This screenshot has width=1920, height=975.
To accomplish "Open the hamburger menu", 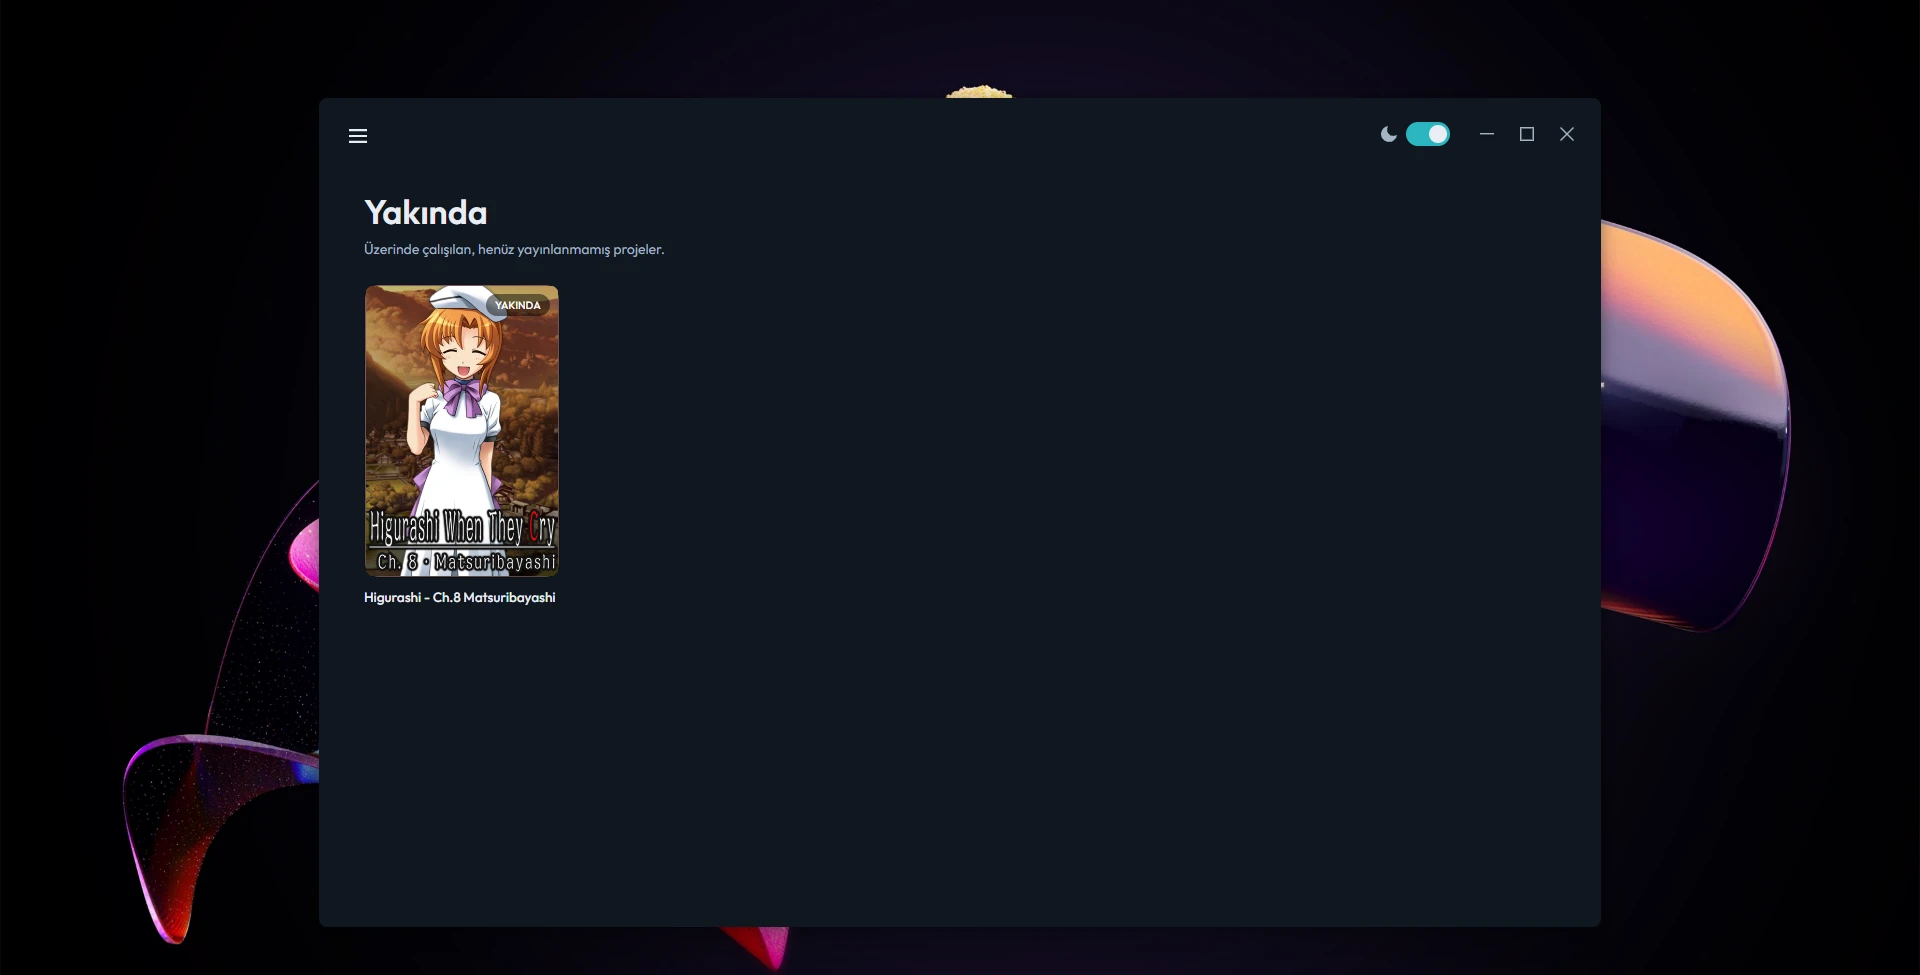I will pyautogui.click(x=358, y=136).
